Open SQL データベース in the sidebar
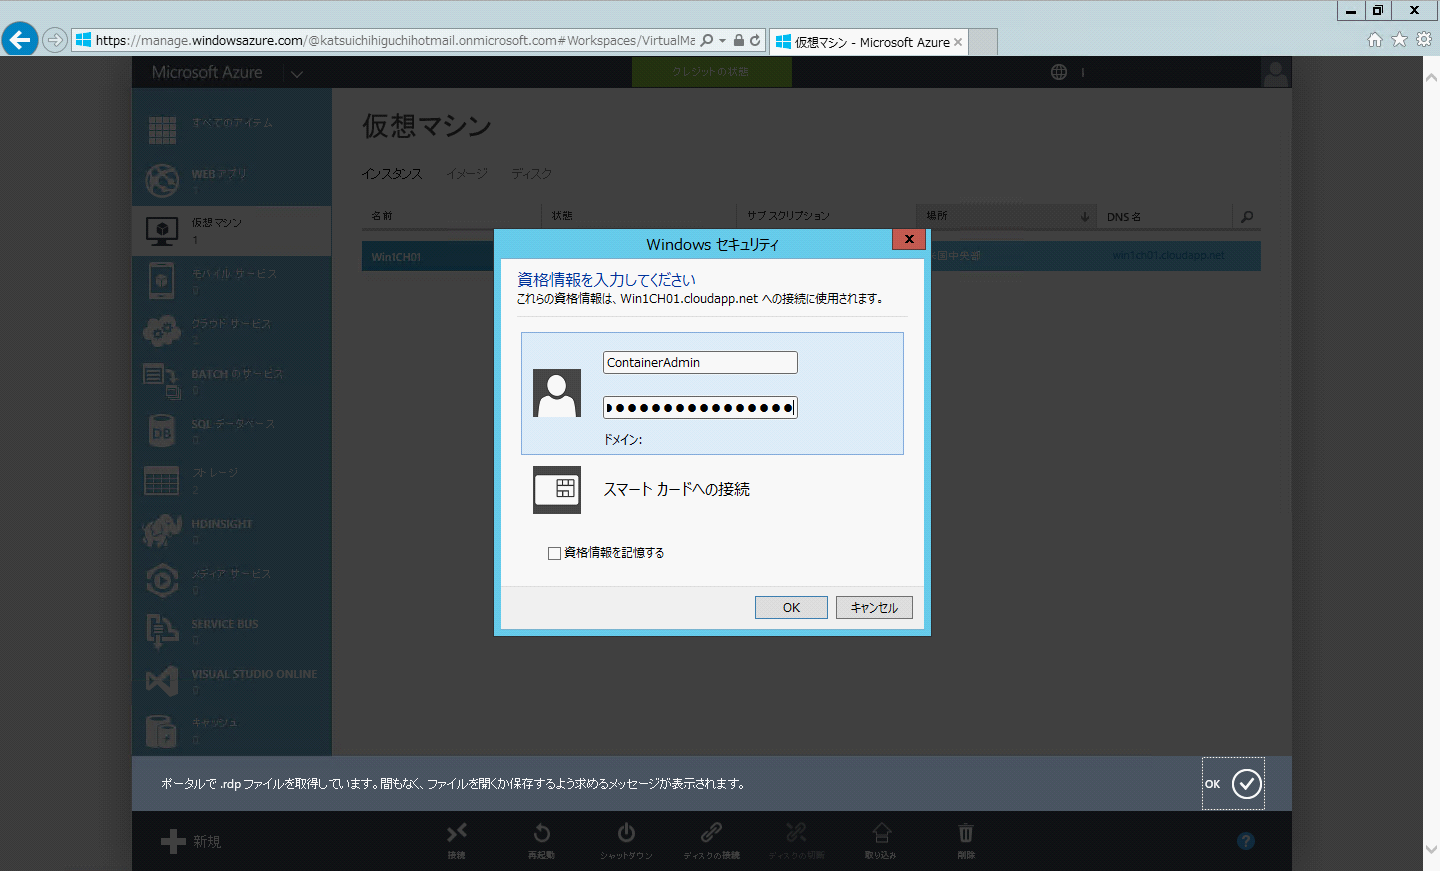Image resolution: width=1440 pixels, height=871 pixels. [x=232, y=431]
